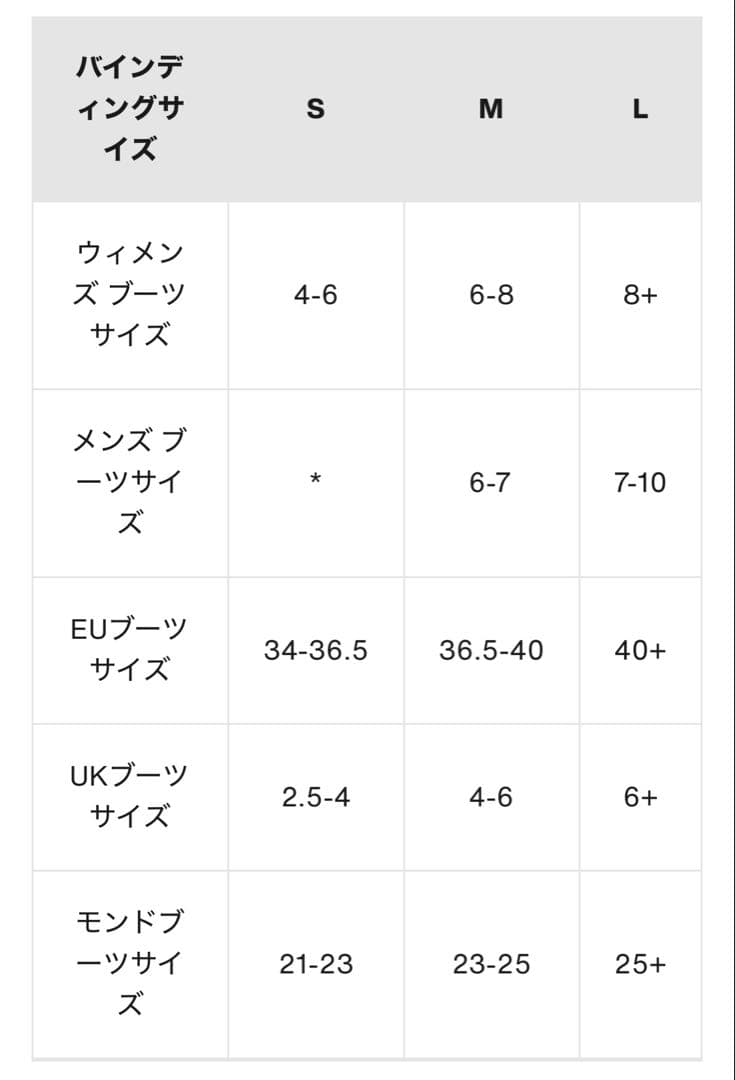Select the M column header

point(491,109)
